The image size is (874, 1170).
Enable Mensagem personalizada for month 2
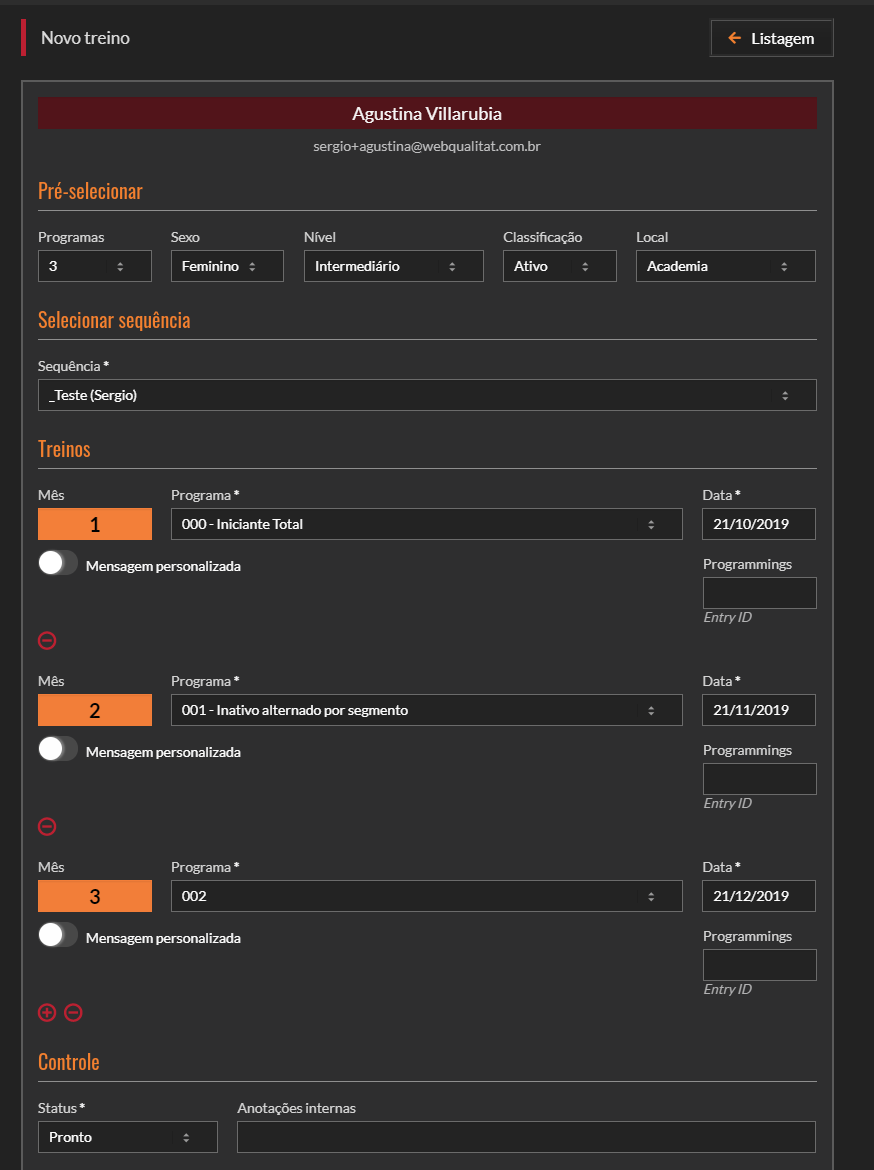coord(58,750)
